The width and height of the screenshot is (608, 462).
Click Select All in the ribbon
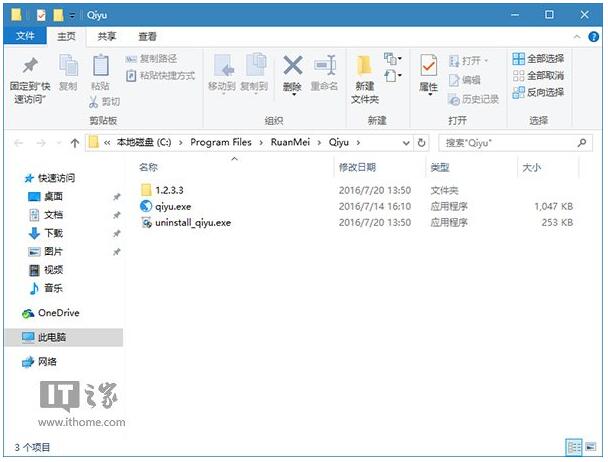[x=539, y=59]
